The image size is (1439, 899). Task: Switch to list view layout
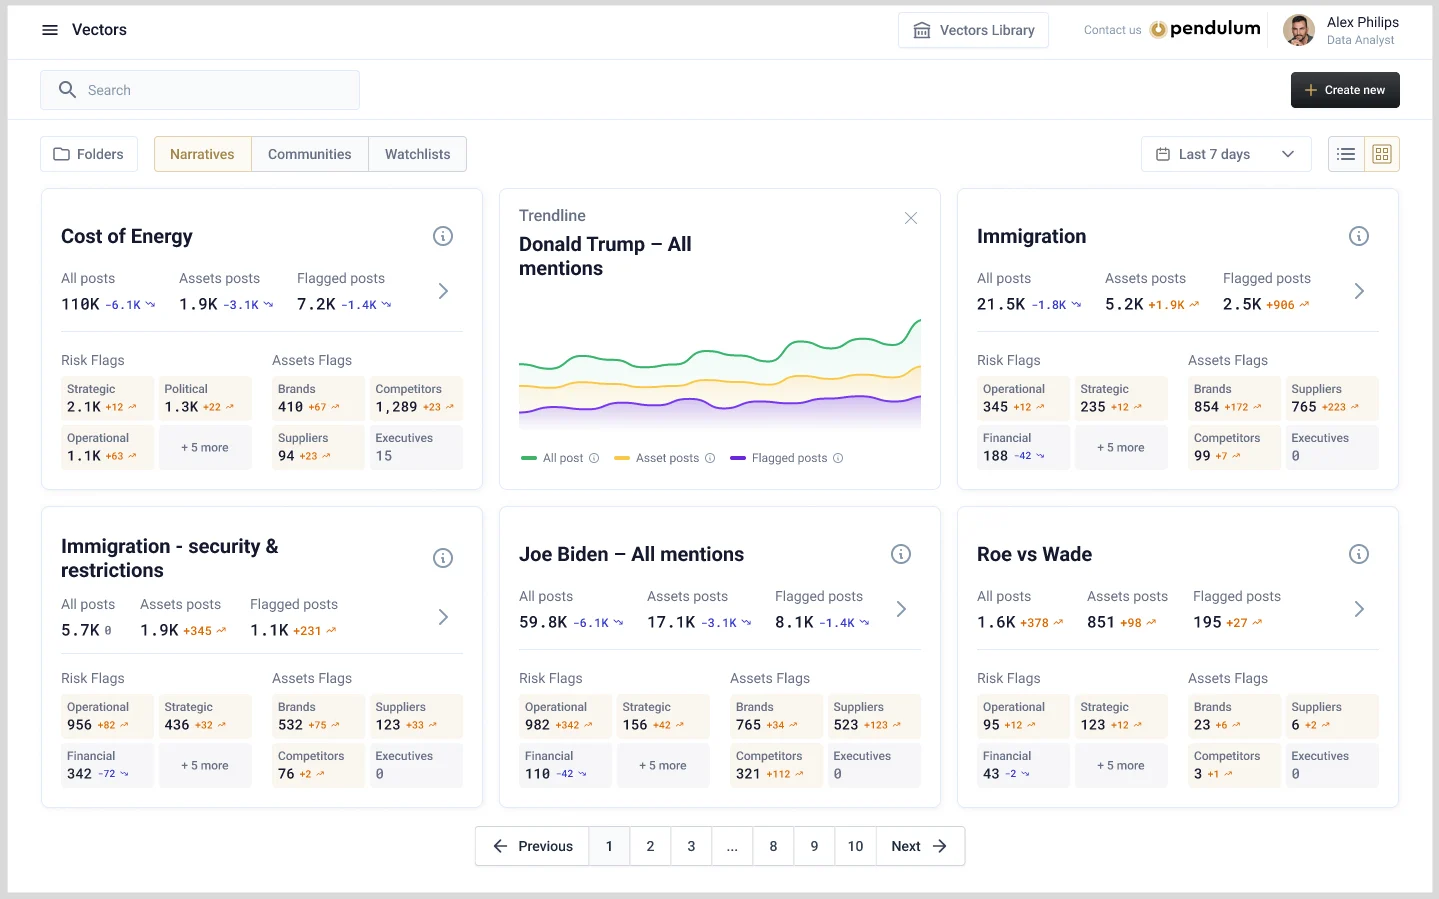[1346, 153]
